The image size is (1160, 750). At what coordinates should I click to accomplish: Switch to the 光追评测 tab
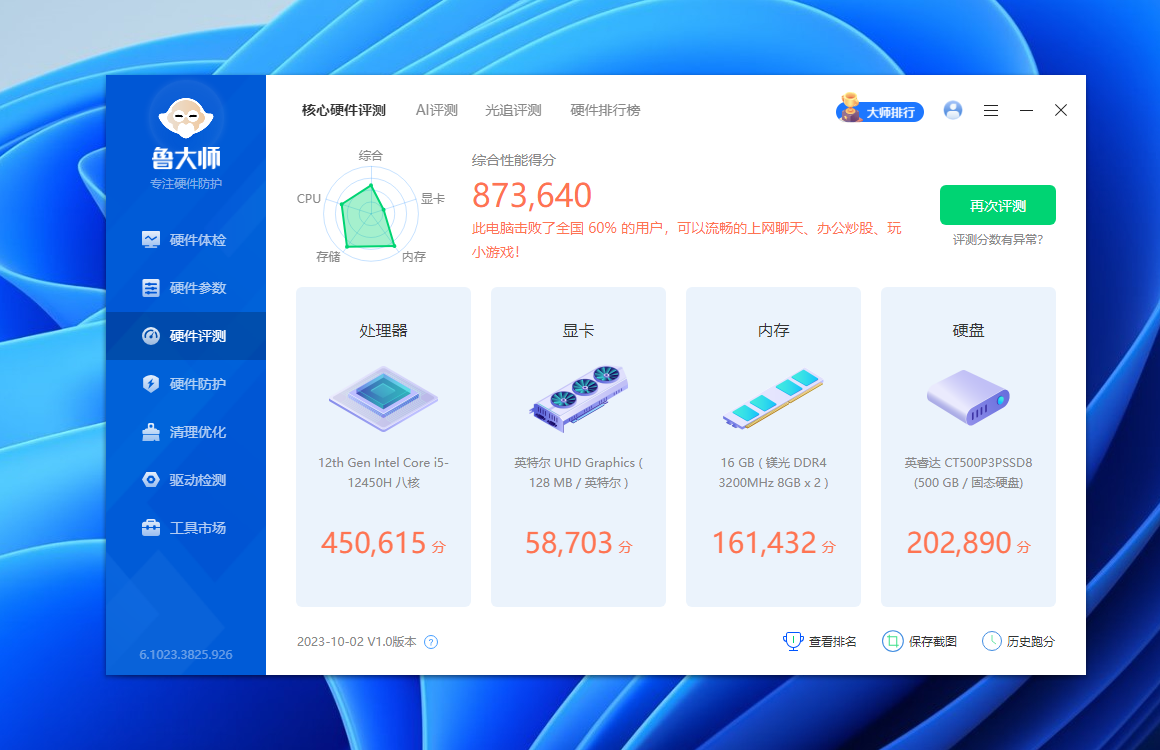coord(513,110)
